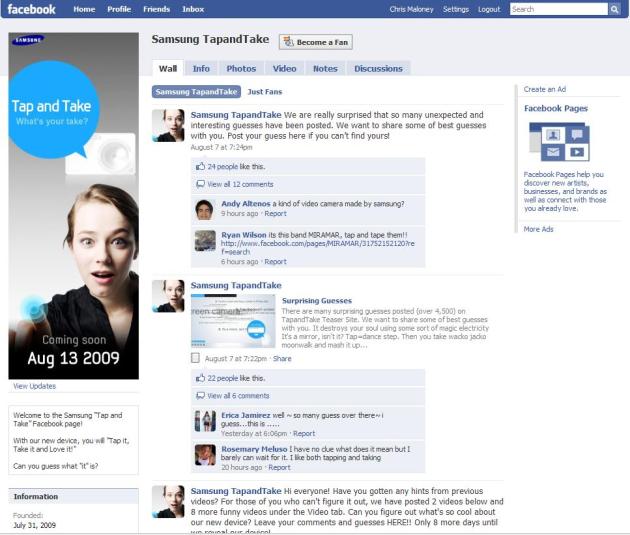Open the Photos tab
The height and width of the screenshot is (535, 630).
241,68
